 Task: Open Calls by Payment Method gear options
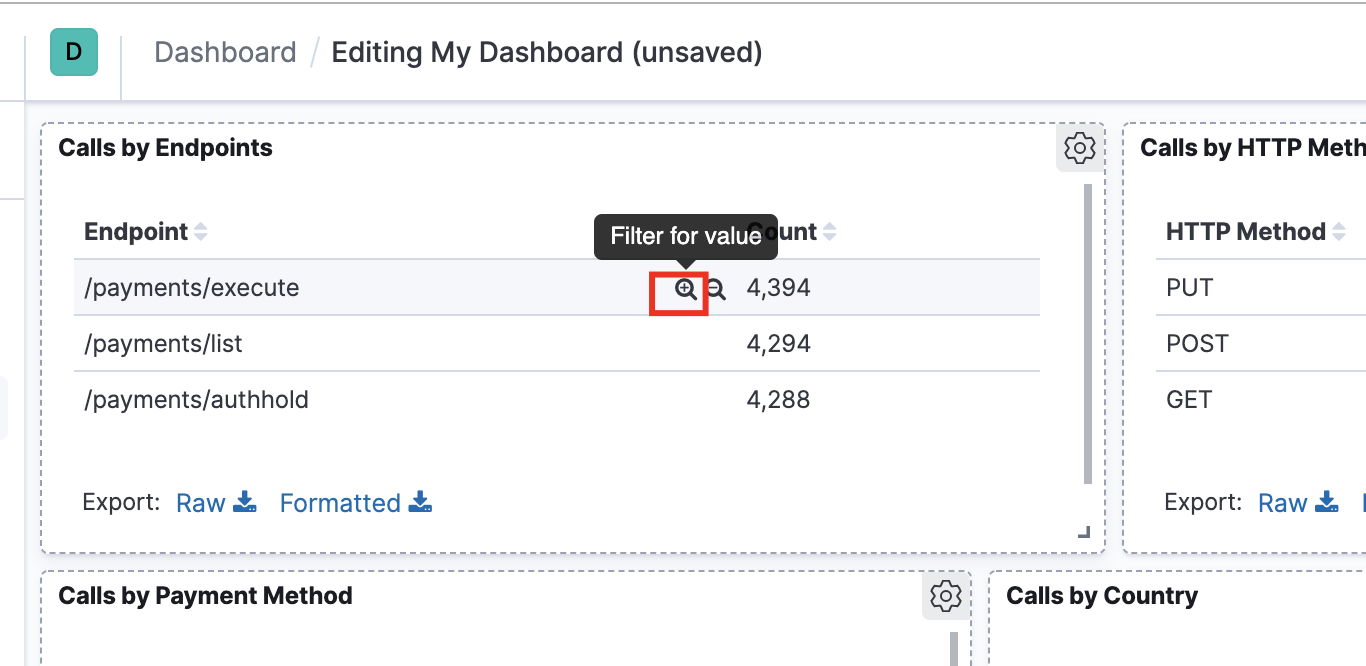pyautogui.click(x=945, y=596)
